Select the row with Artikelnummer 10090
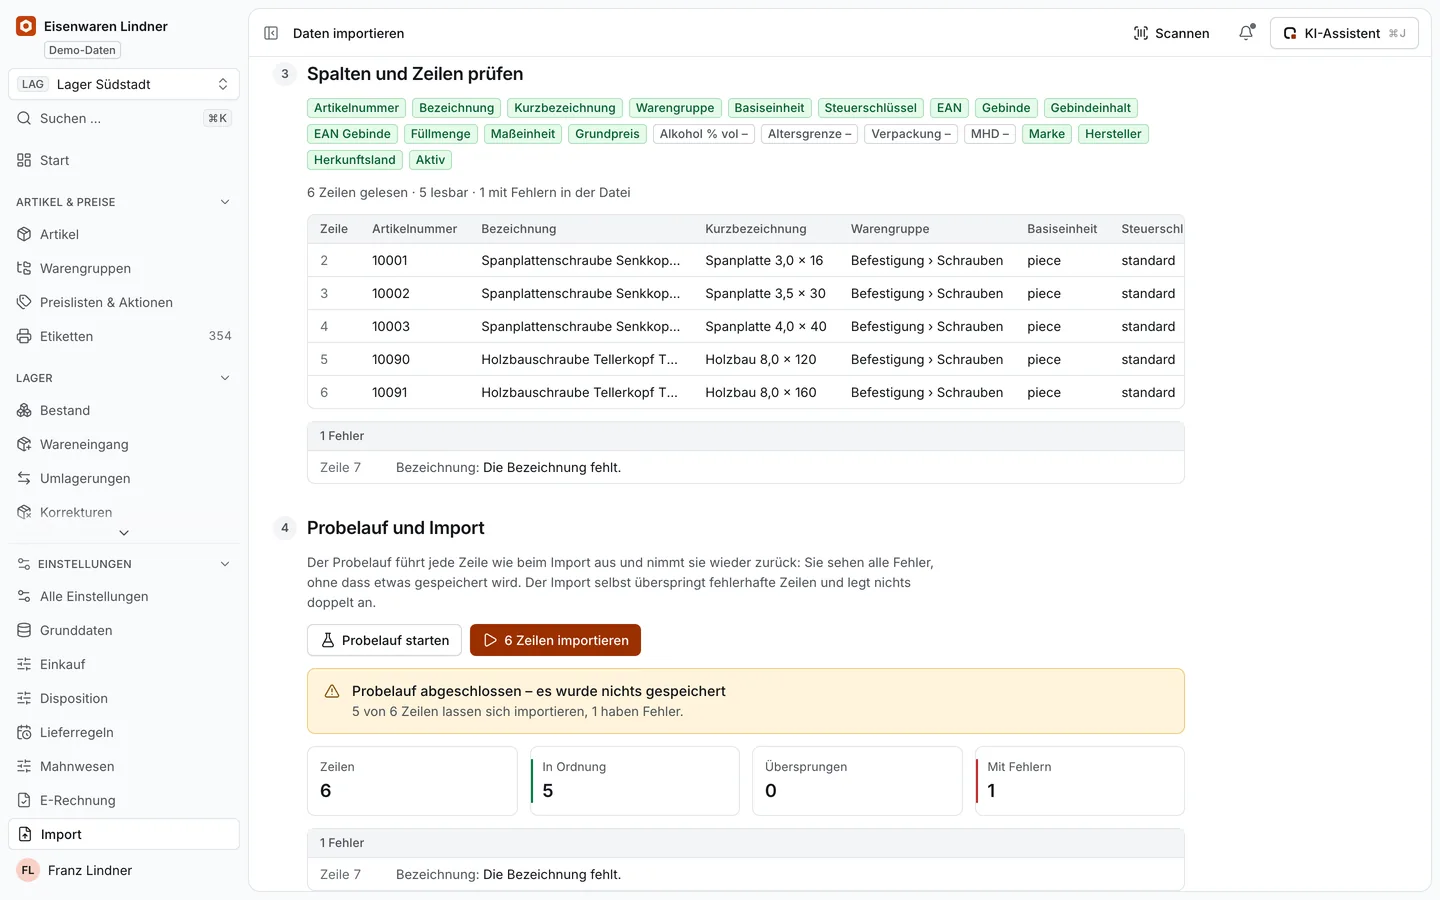Image resolution: width=1440 pixels, height=900 pixels. pos(746,359)
